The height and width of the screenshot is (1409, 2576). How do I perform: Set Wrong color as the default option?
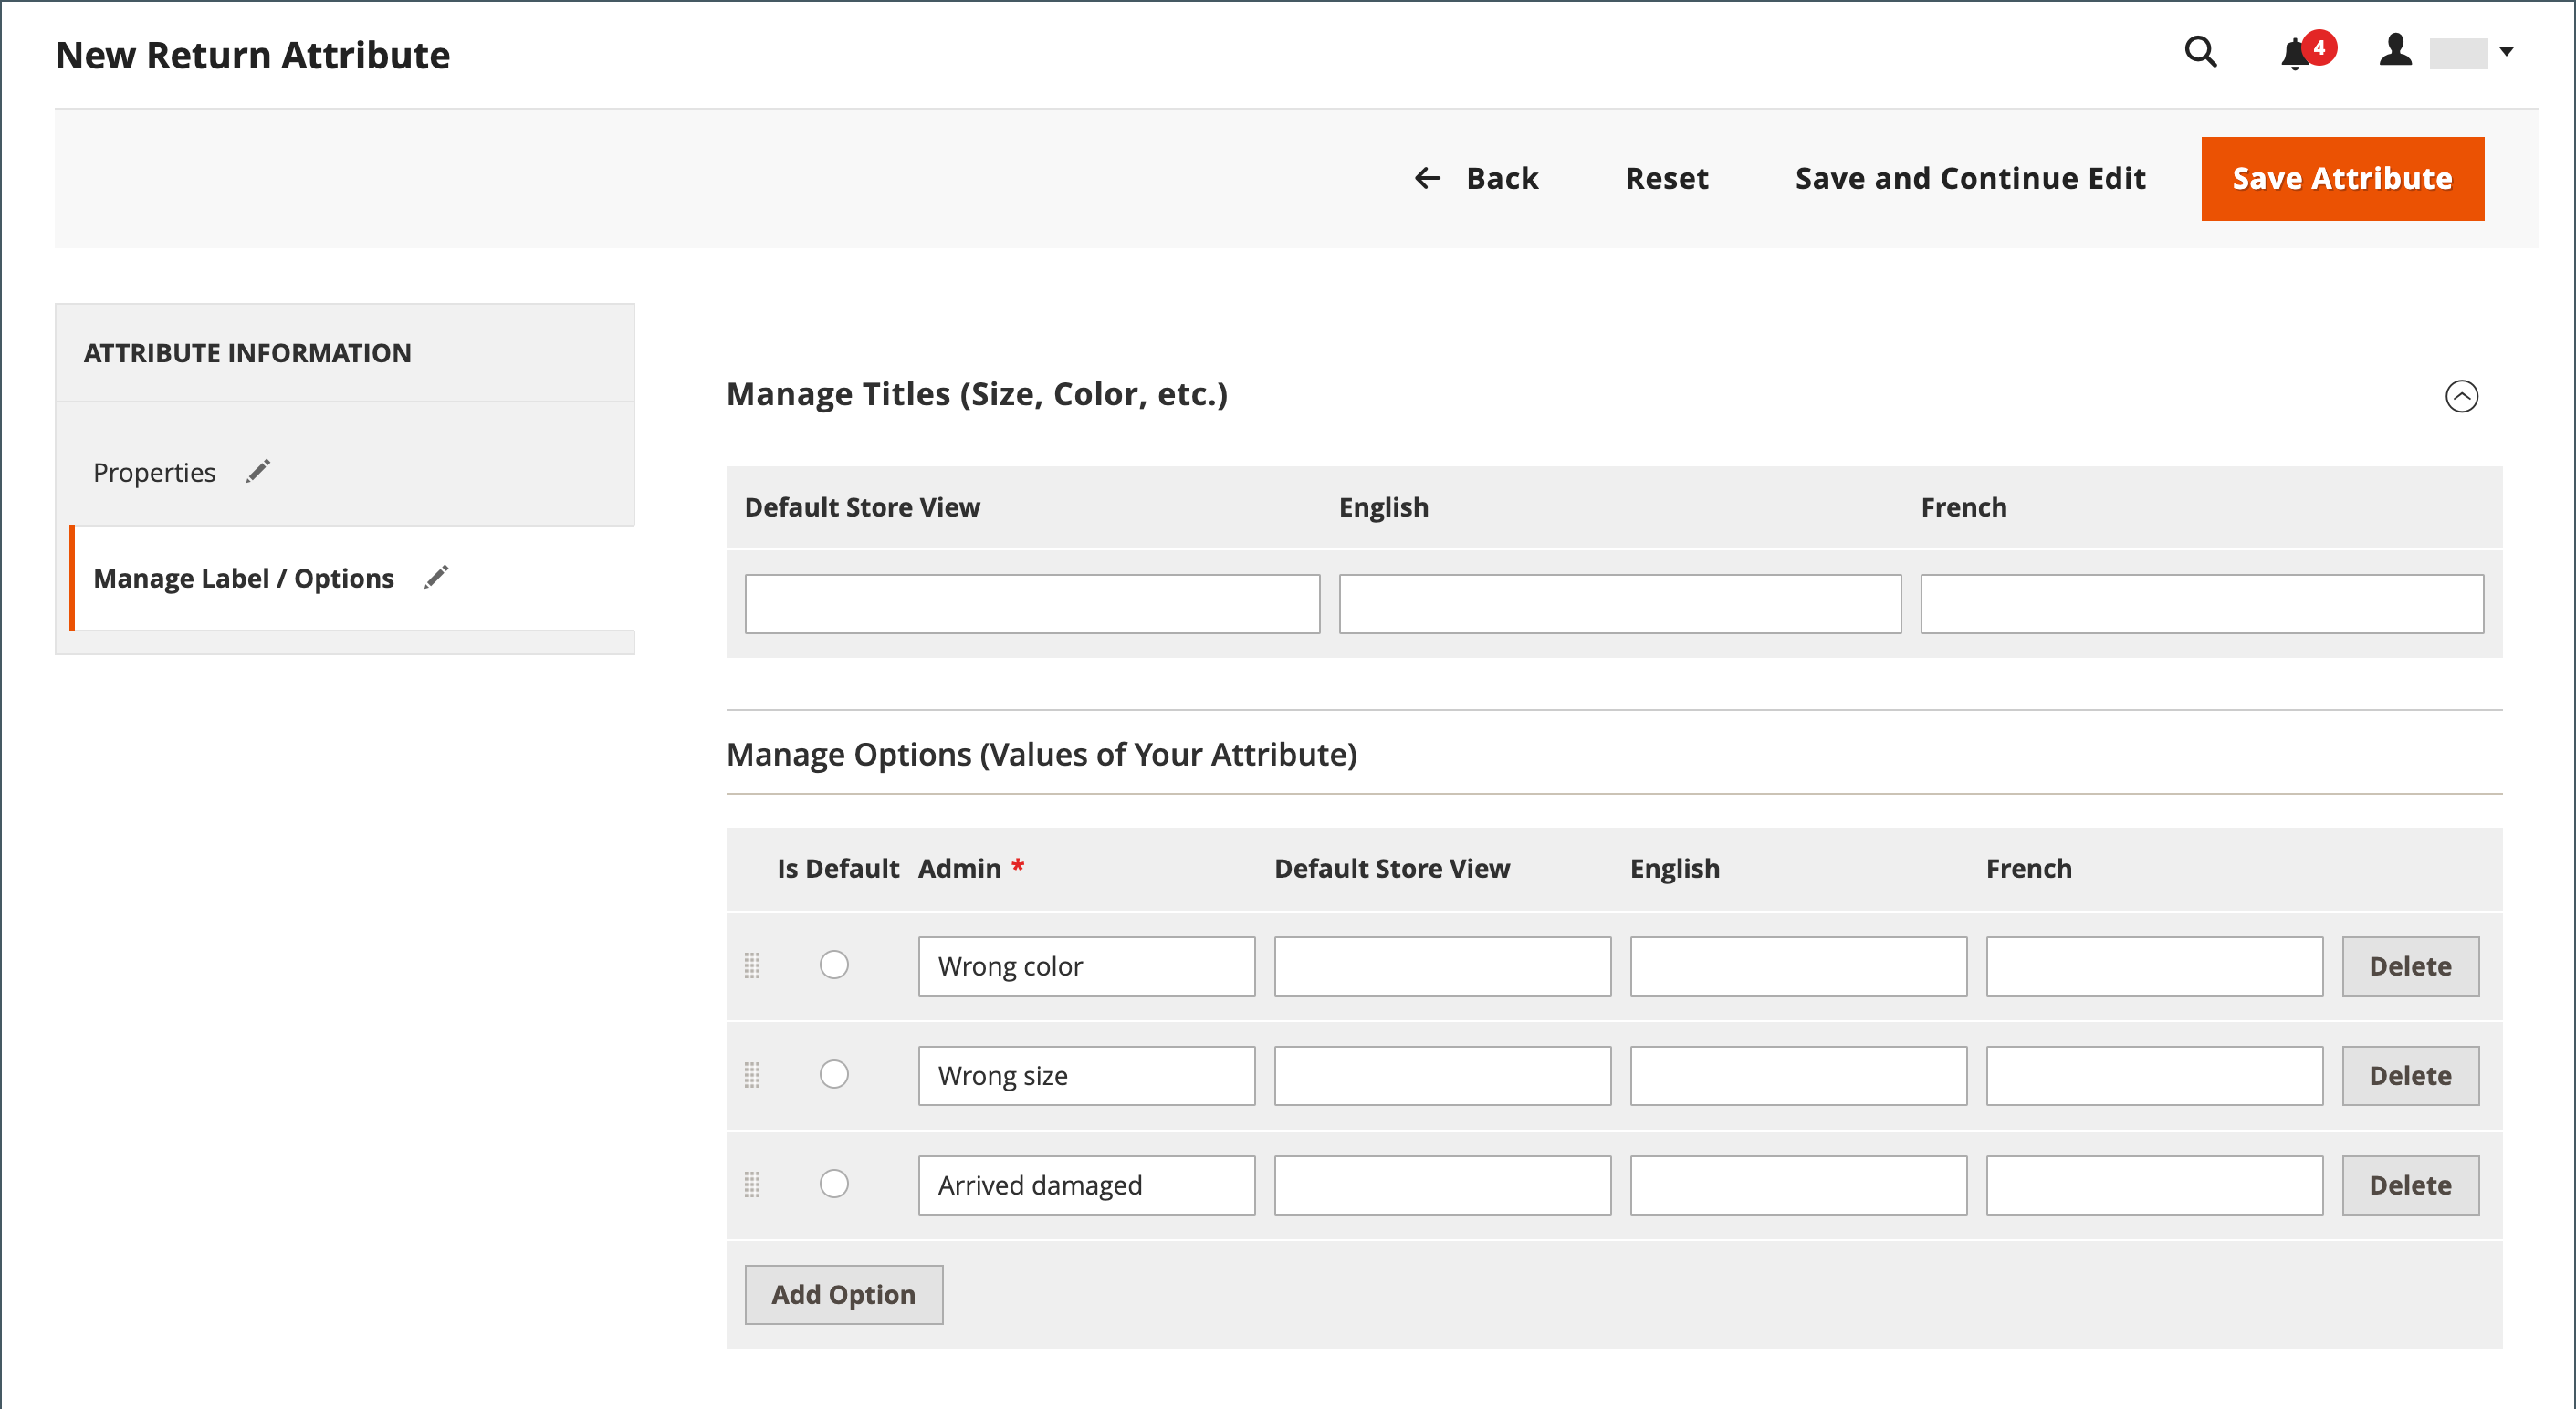834,964
